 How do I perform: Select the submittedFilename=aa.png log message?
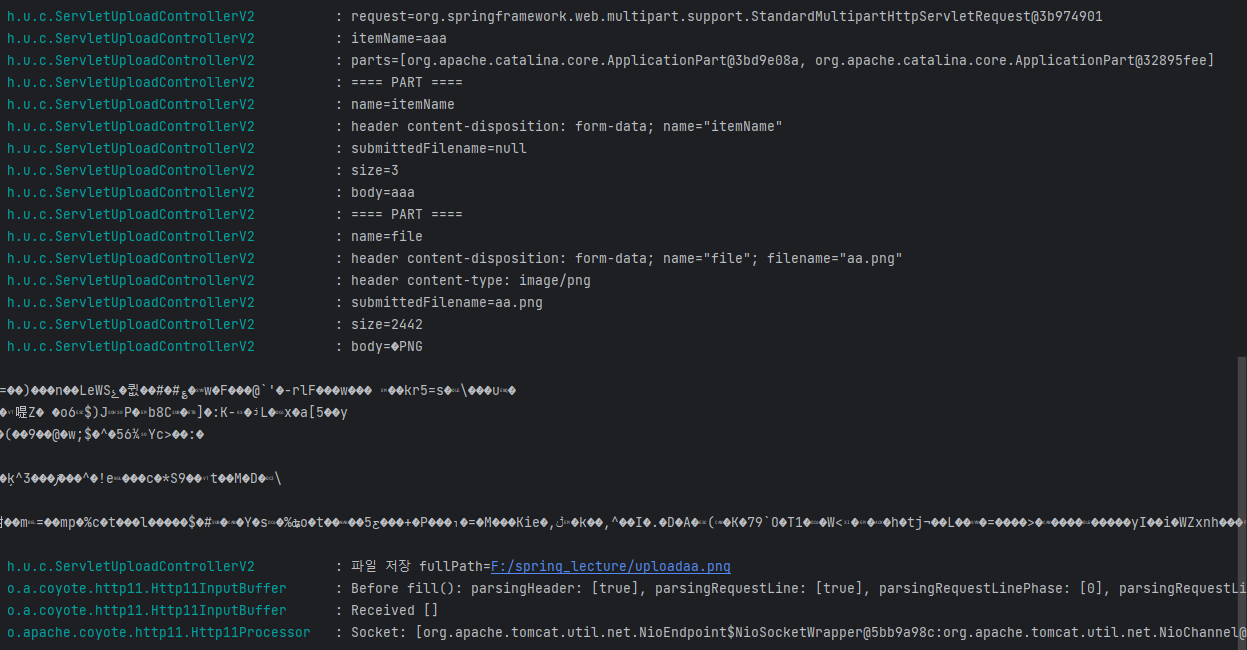point(446,302)
